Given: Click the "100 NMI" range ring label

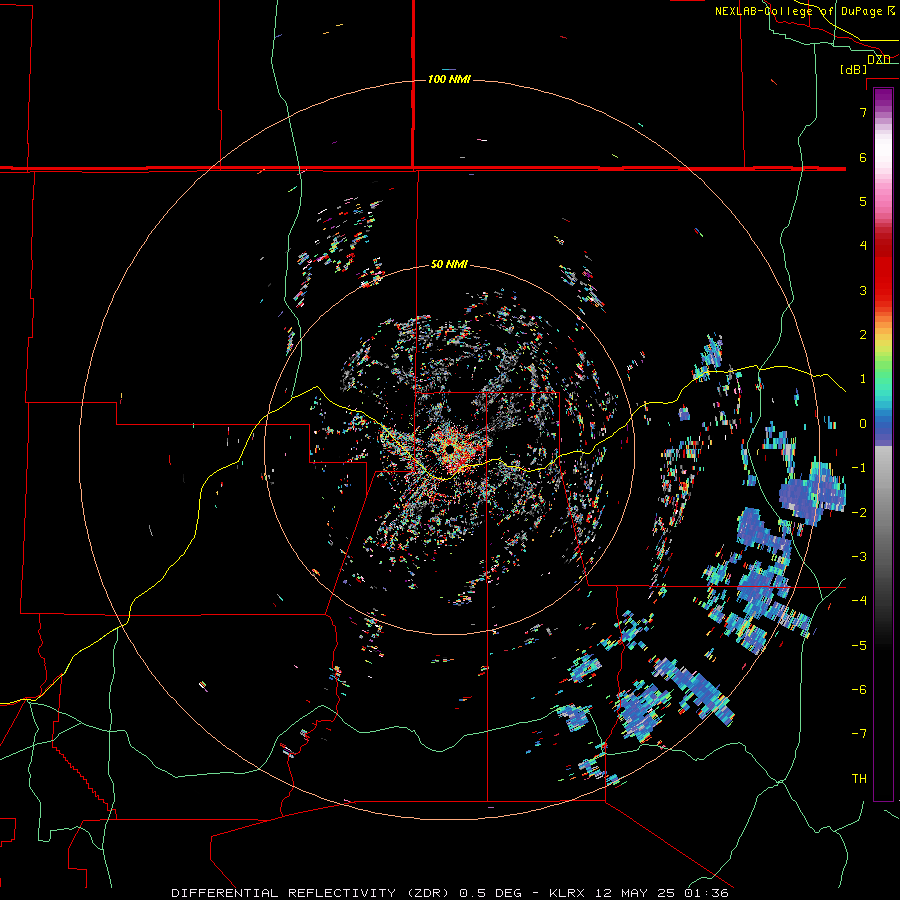Looking at the screenshot, I should click(449, 79).
